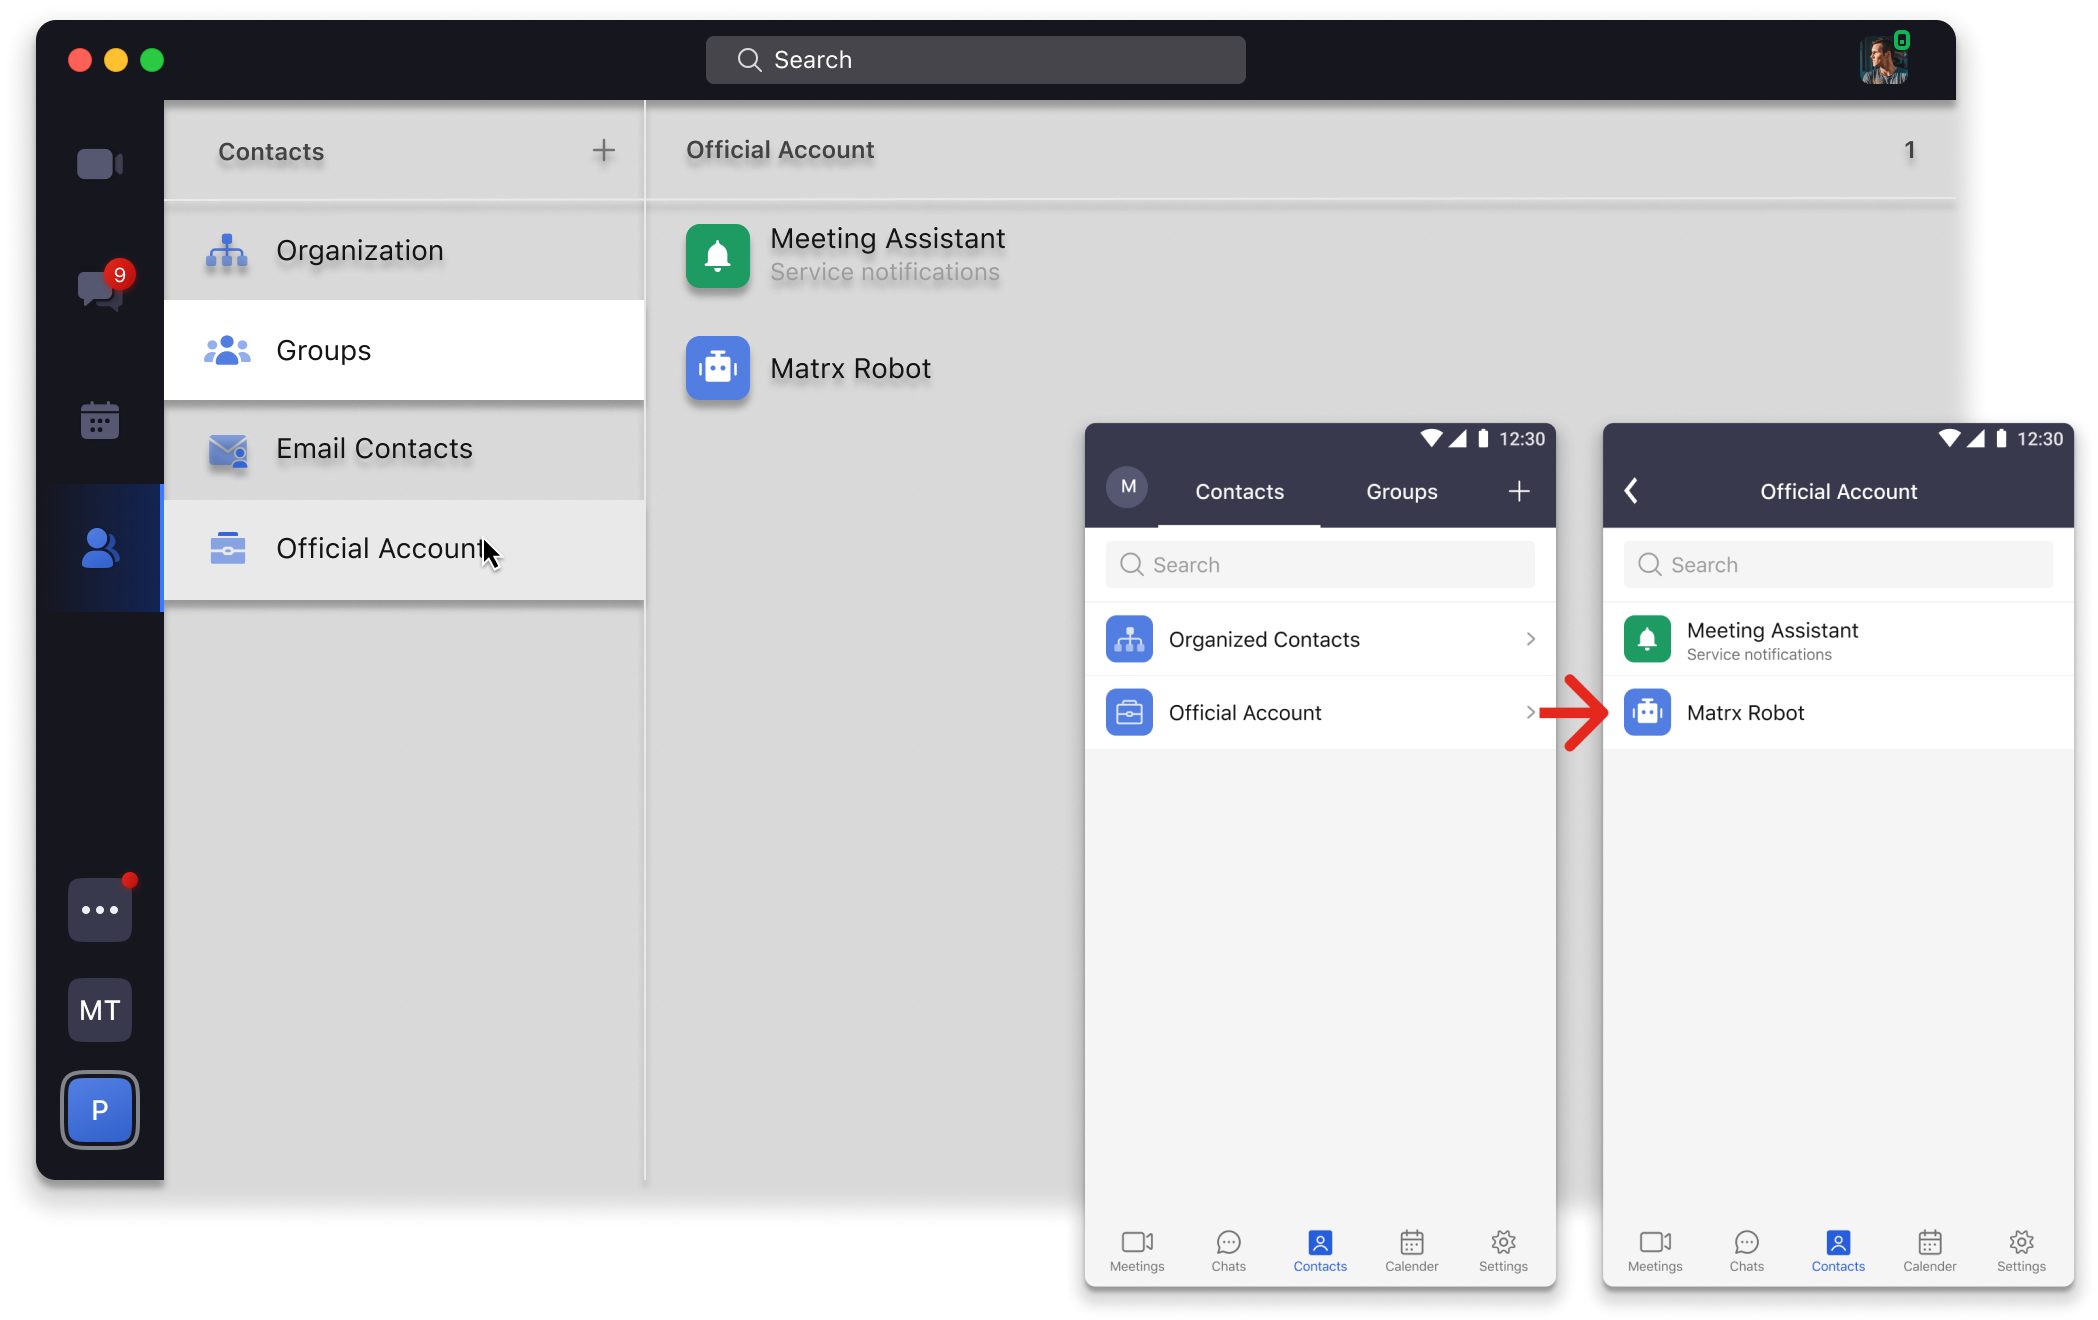Open the video meetings sidebar icon
The image size is (2098, 1320).
click(x=99, y=164)
